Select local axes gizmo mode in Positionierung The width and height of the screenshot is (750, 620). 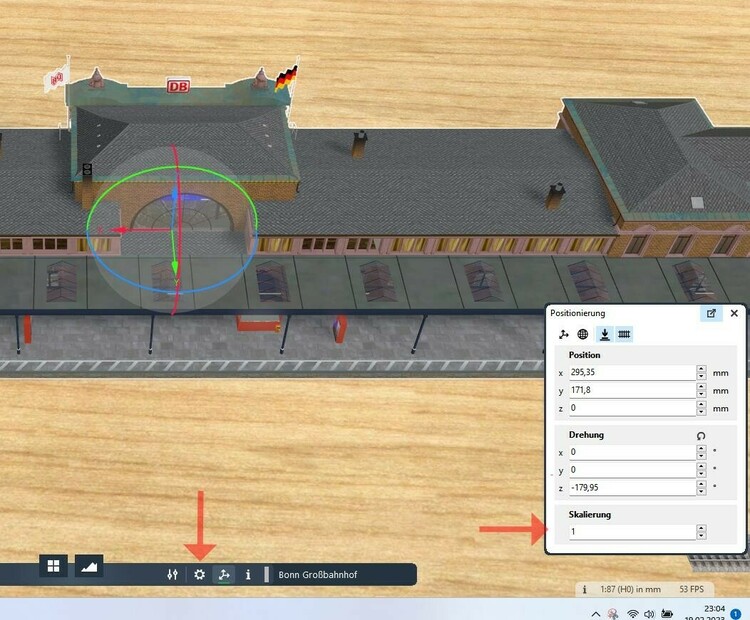(563, 334)
